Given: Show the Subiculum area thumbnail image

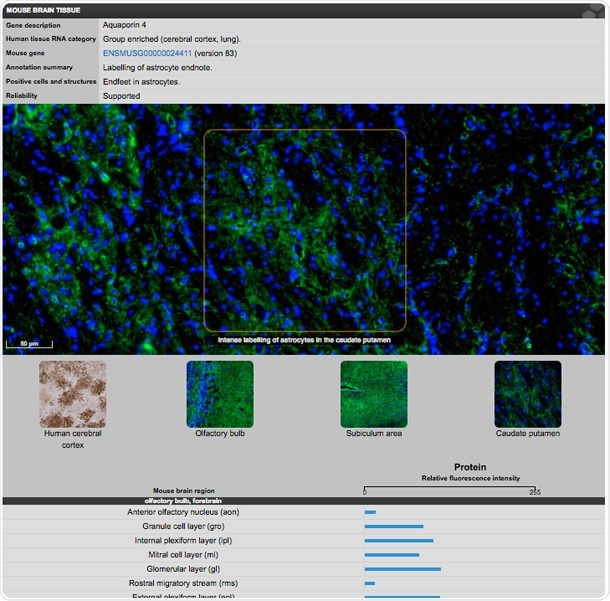Looking at the screenshot, I should (x=373, y=394).
